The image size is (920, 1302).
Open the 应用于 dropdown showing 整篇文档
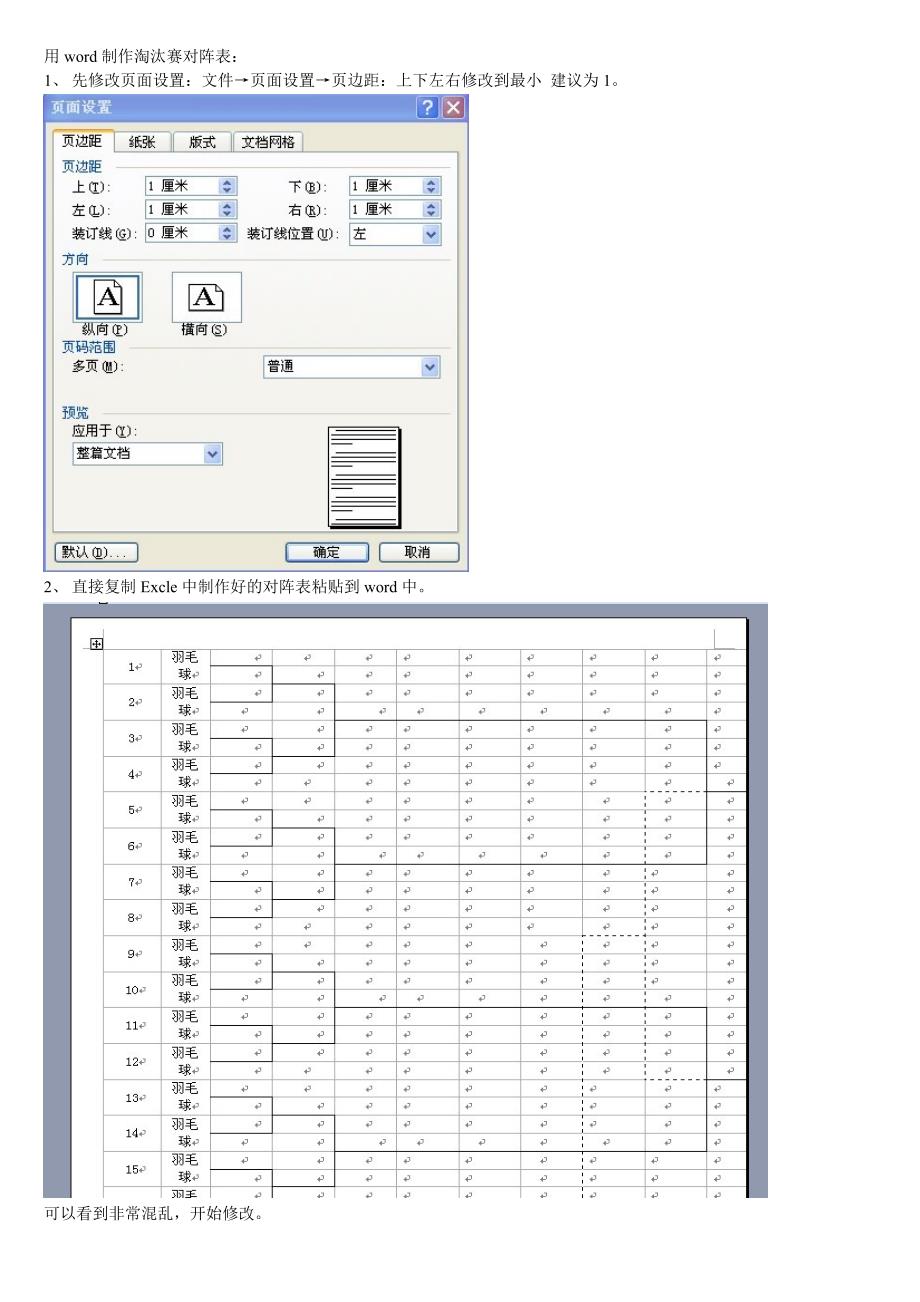pos(211,454)
